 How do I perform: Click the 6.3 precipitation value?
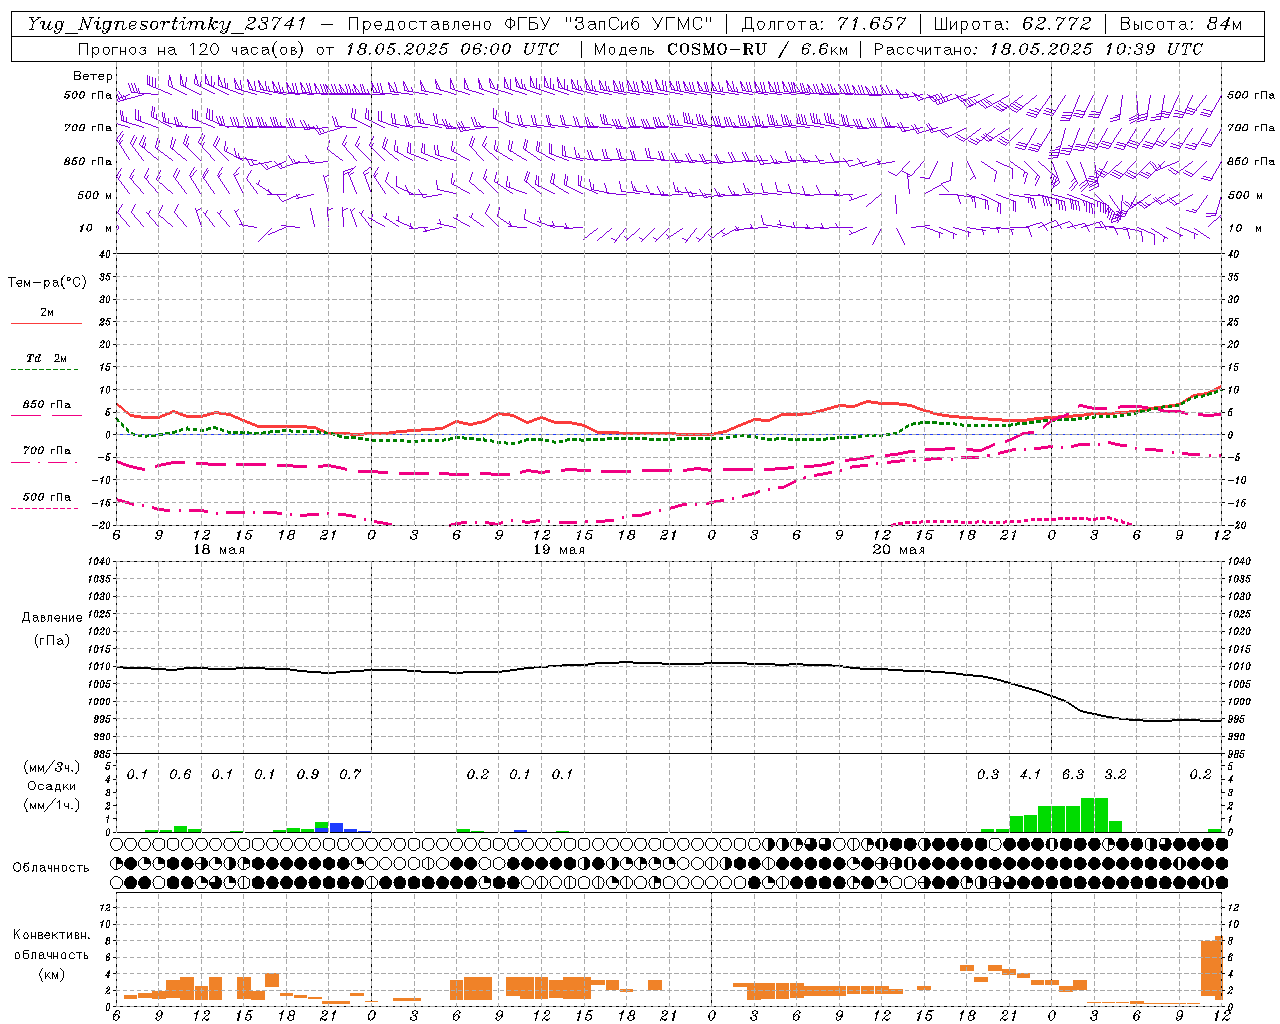point(1073,774)
